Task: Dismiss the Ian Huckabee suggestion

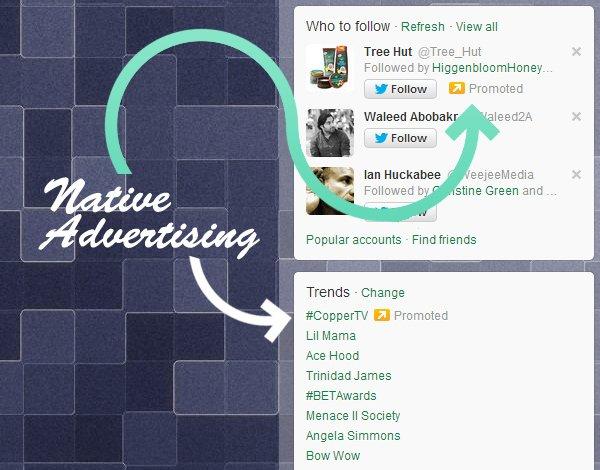Action: tap(576, 175)
